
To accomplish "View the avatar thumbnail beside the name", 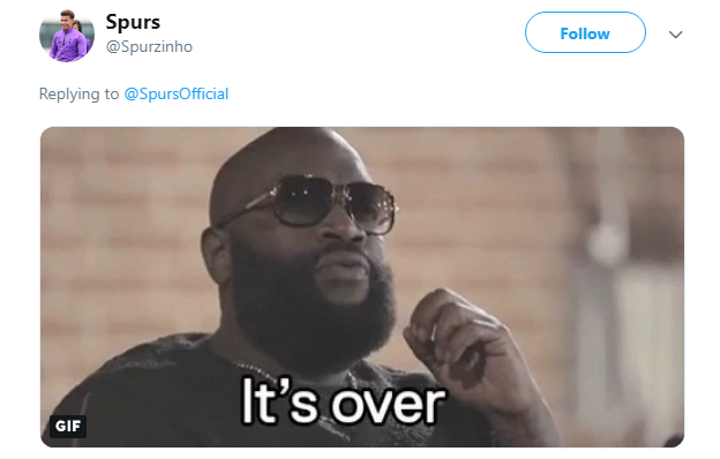I will tap(67, 35).
